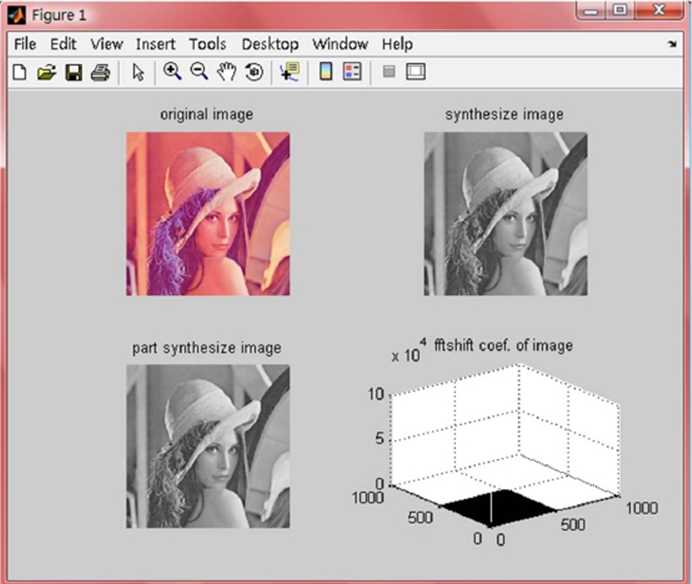Open the Help menu
Viewport: 692px width, 584px height.
[398, 44]
